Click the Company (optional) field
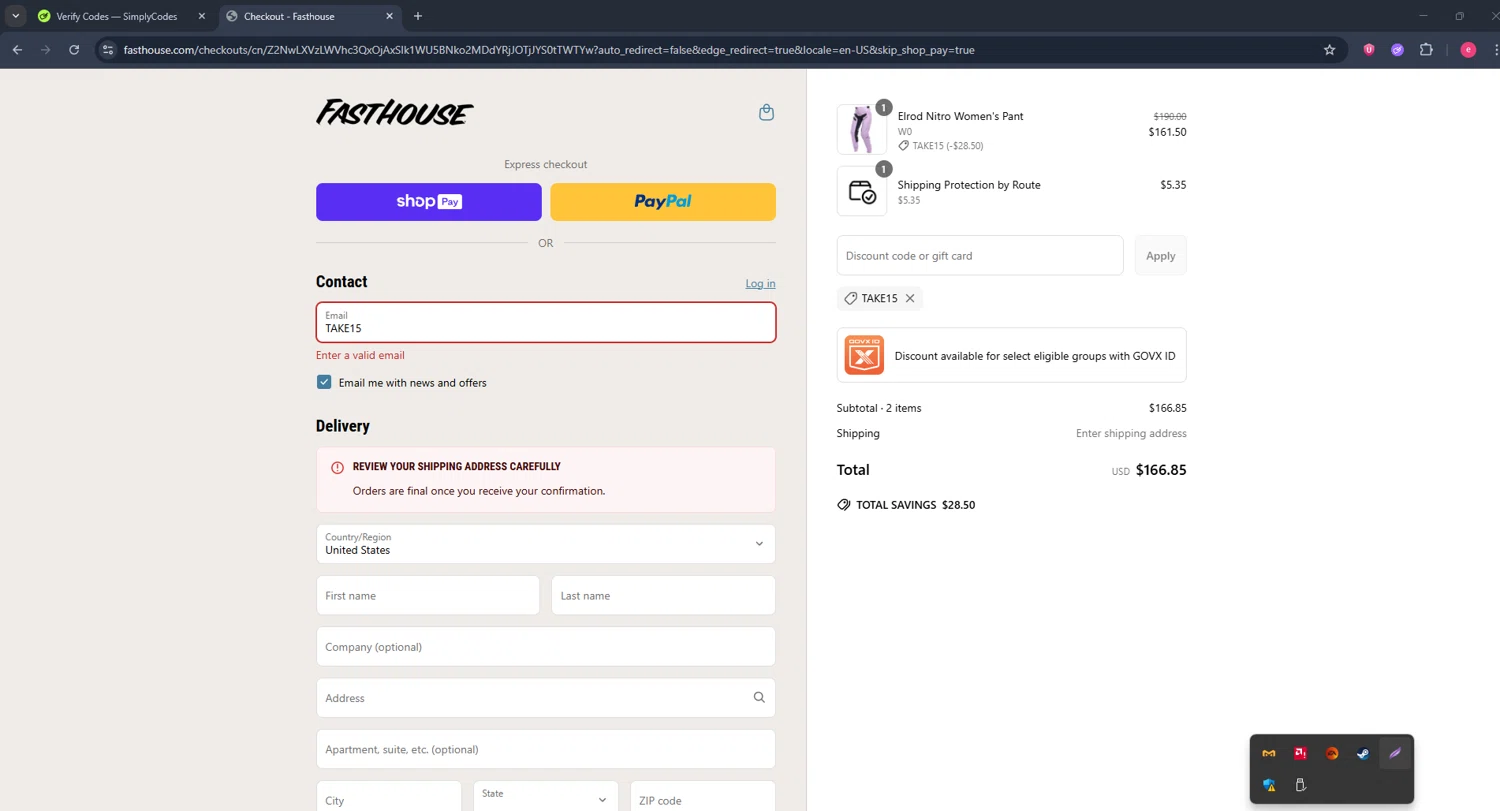The image size is (1500, 811). 546,647
